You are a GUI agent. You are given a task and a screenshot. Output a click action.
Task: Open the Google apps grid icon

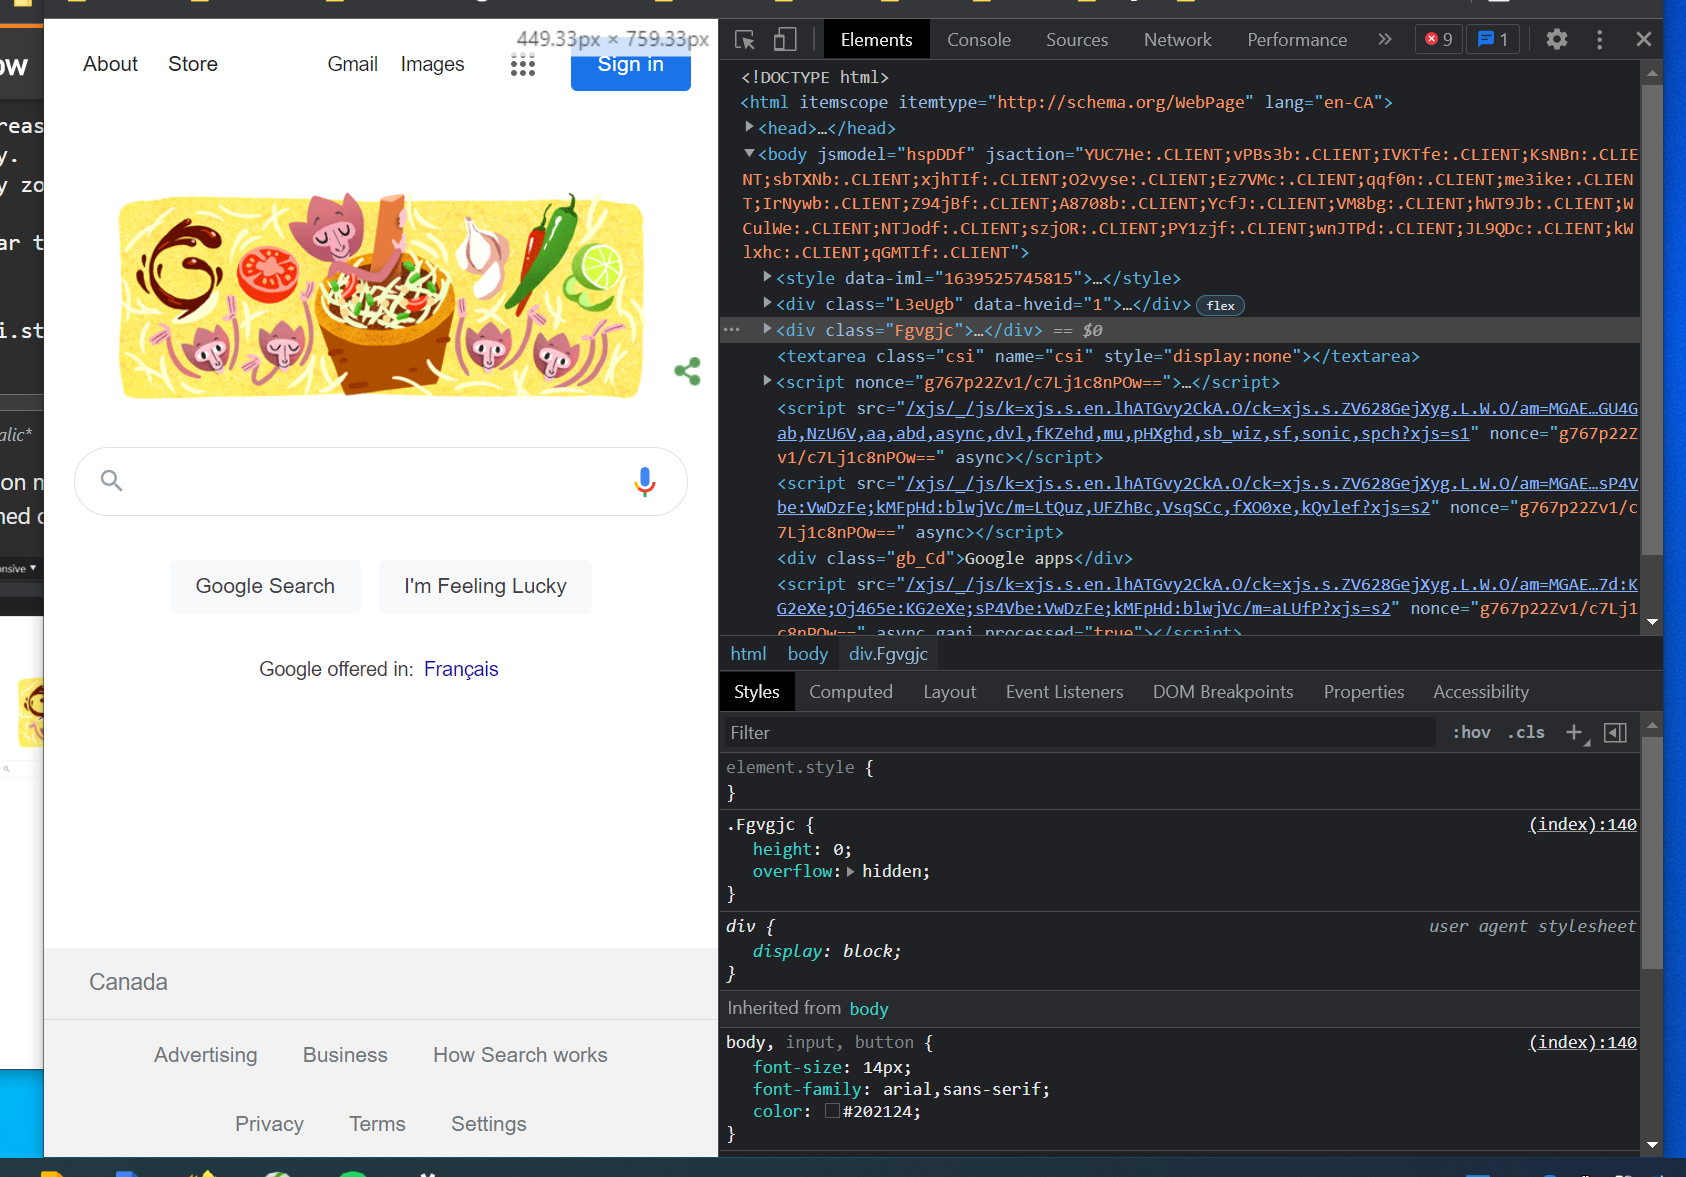coord(523,65)
